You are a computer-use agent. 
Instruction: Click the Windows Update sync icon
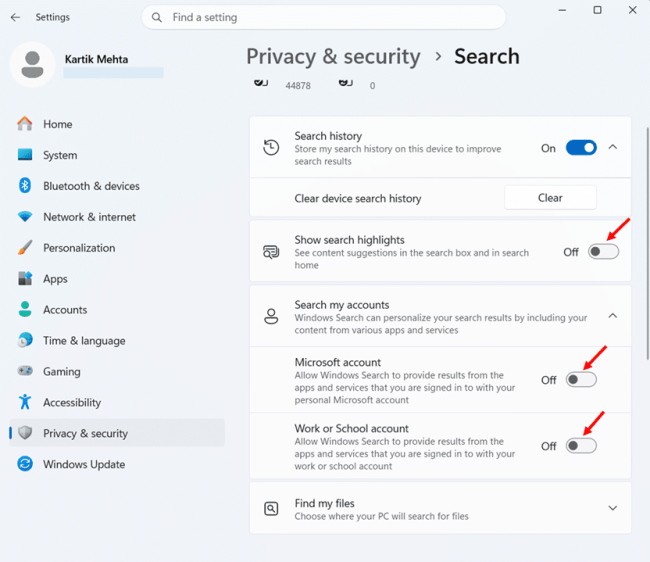25,464
